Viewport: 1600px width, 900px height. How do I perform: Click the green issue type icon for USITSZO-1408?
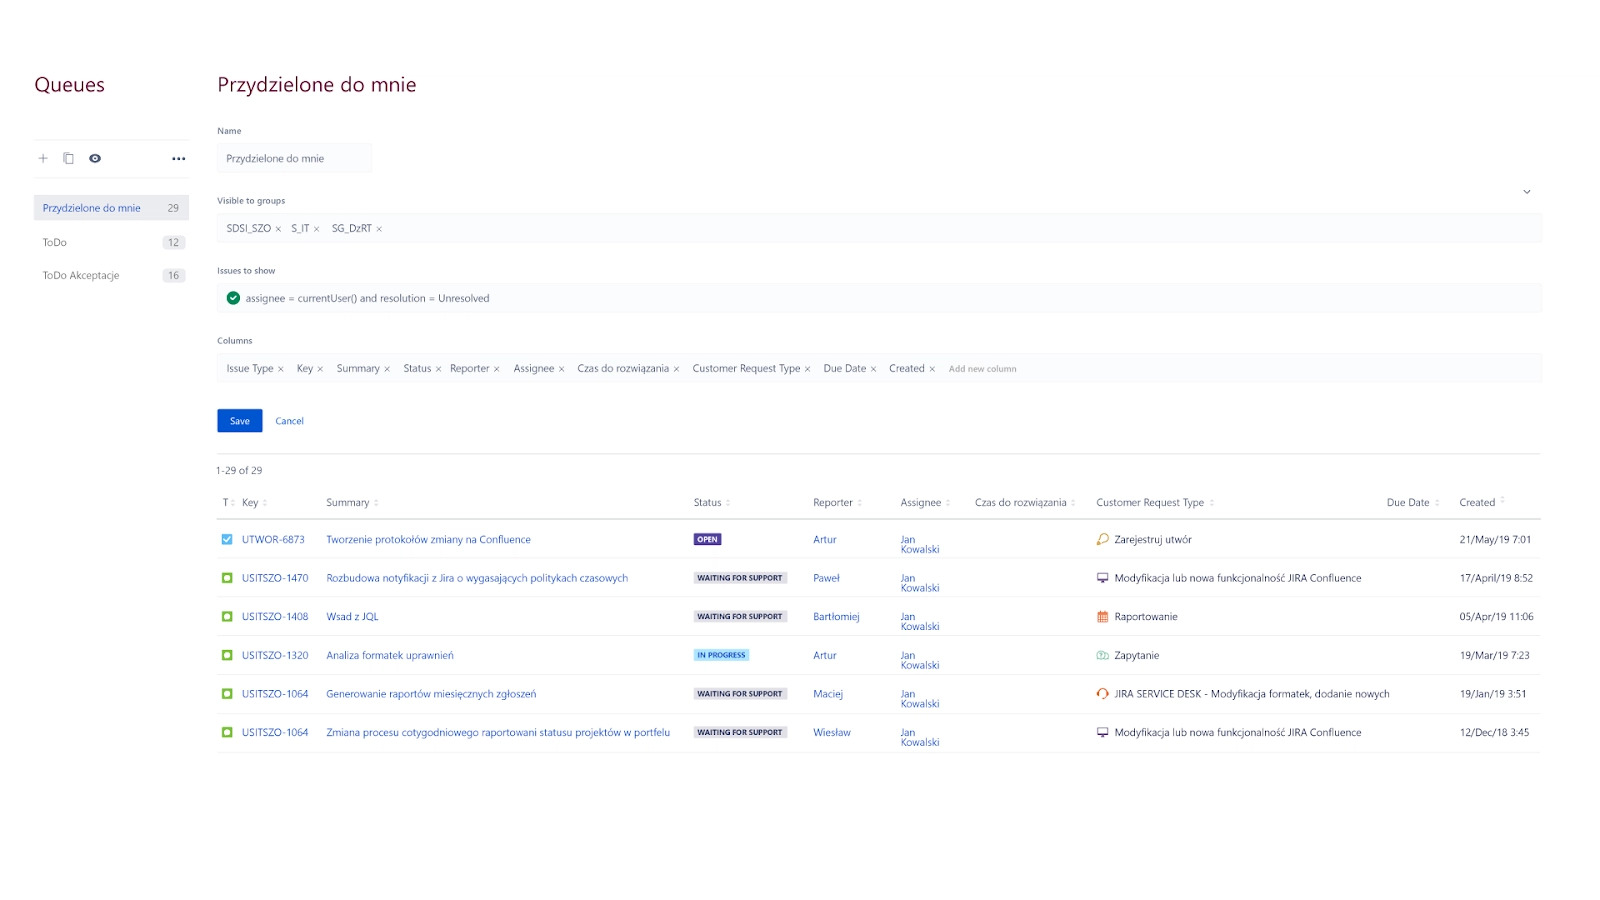pyautogui.click(x=227, y=617)
